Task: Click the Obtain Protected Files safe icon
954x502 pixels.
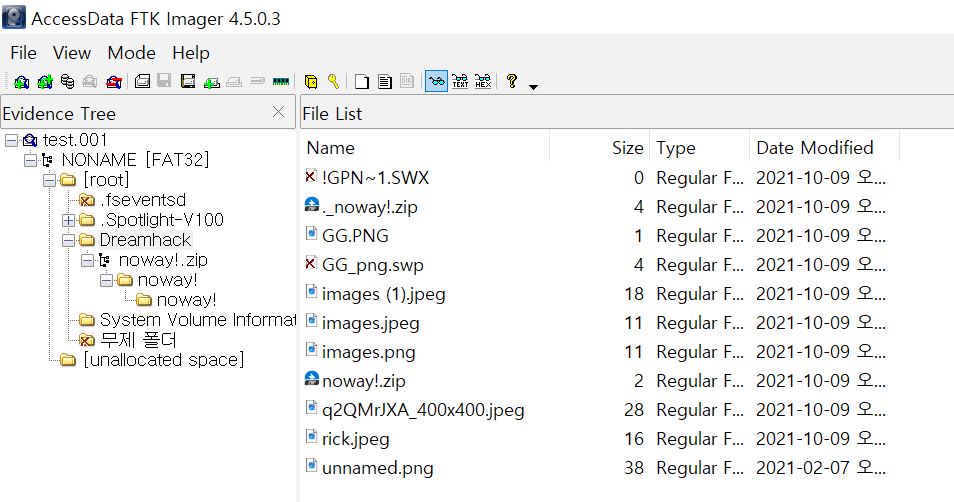Action: pyautogui.click(x=310, y=82)
